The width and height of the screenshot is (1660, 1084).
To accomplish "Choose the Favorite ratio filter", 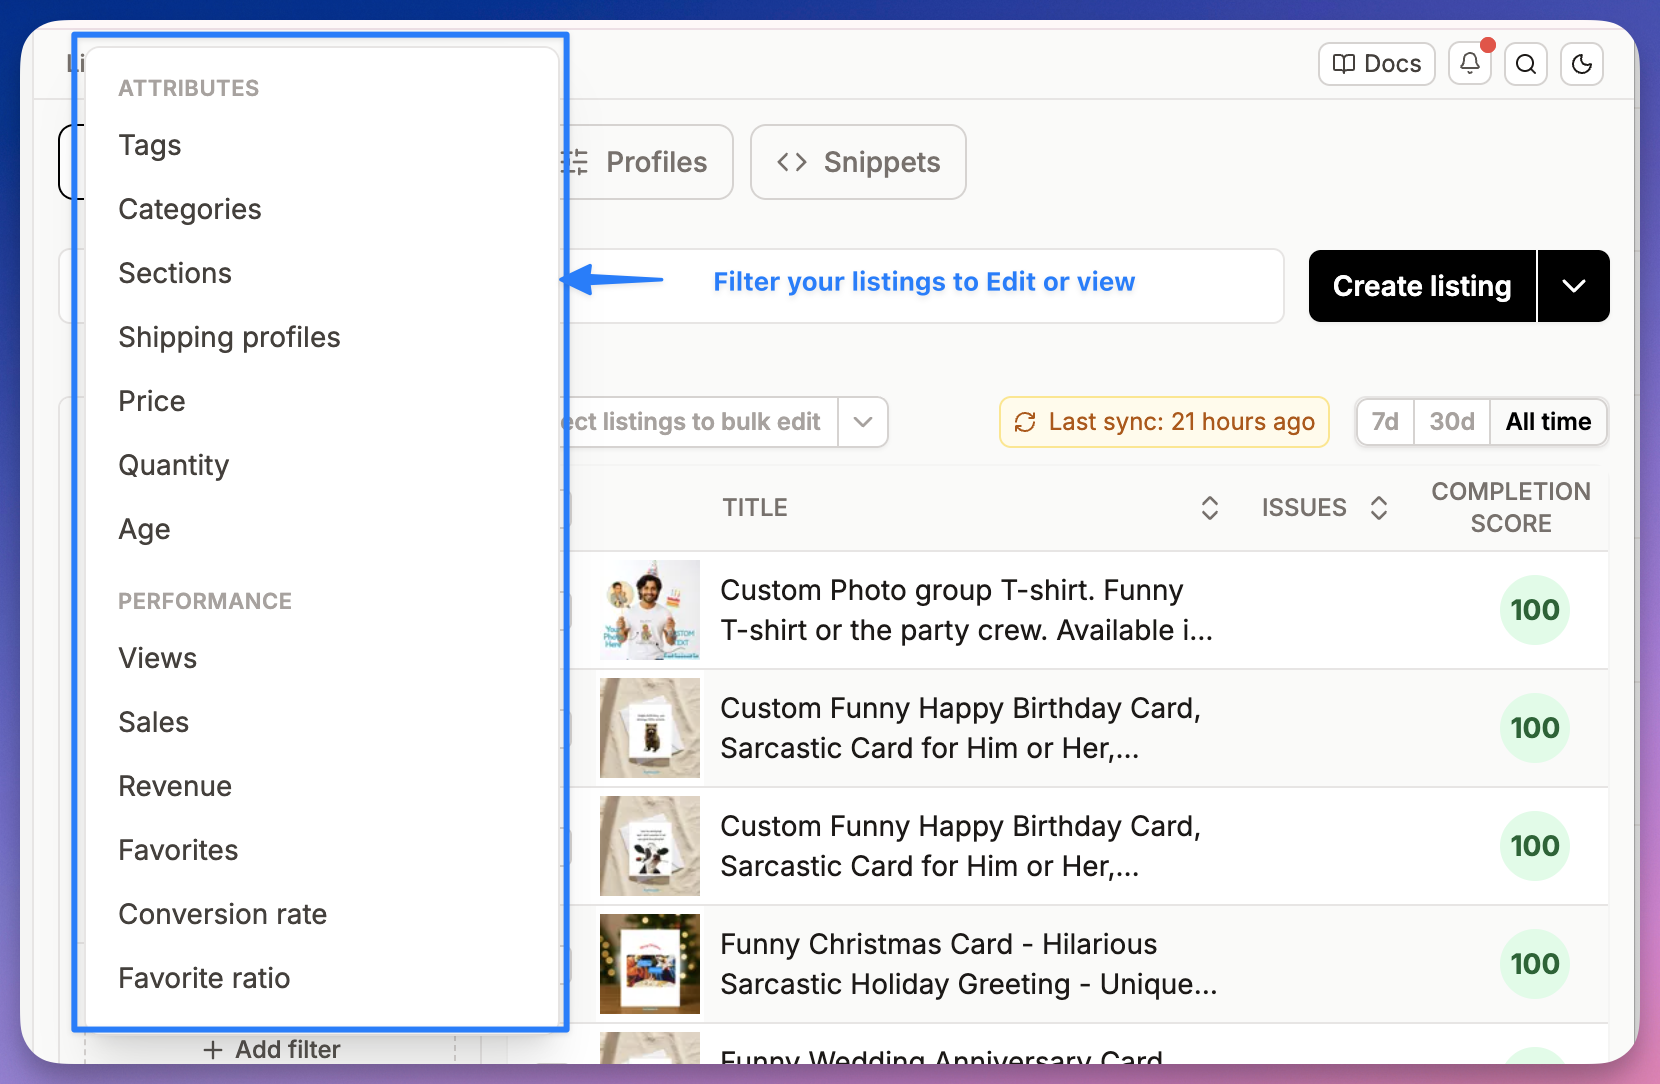I will pyautogui.click(x=204, y=978).
